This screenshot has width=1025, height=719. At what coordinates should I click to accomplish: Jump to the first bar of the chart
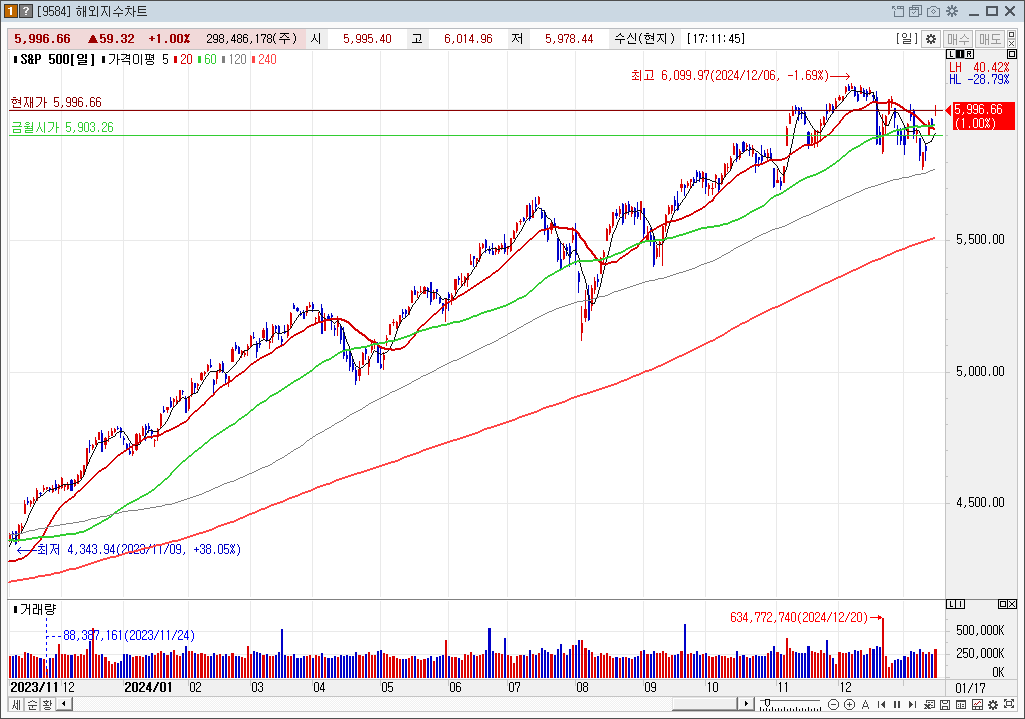(881, 705)
